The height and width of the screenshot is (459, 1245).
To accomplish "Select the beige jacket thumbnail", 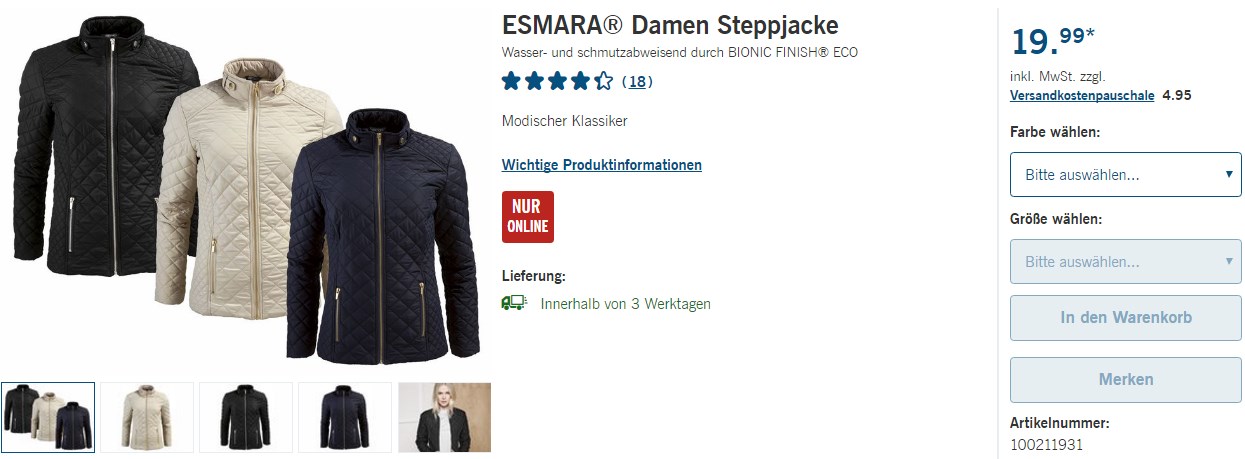I will pyautogui.click(x=147, y=417).
